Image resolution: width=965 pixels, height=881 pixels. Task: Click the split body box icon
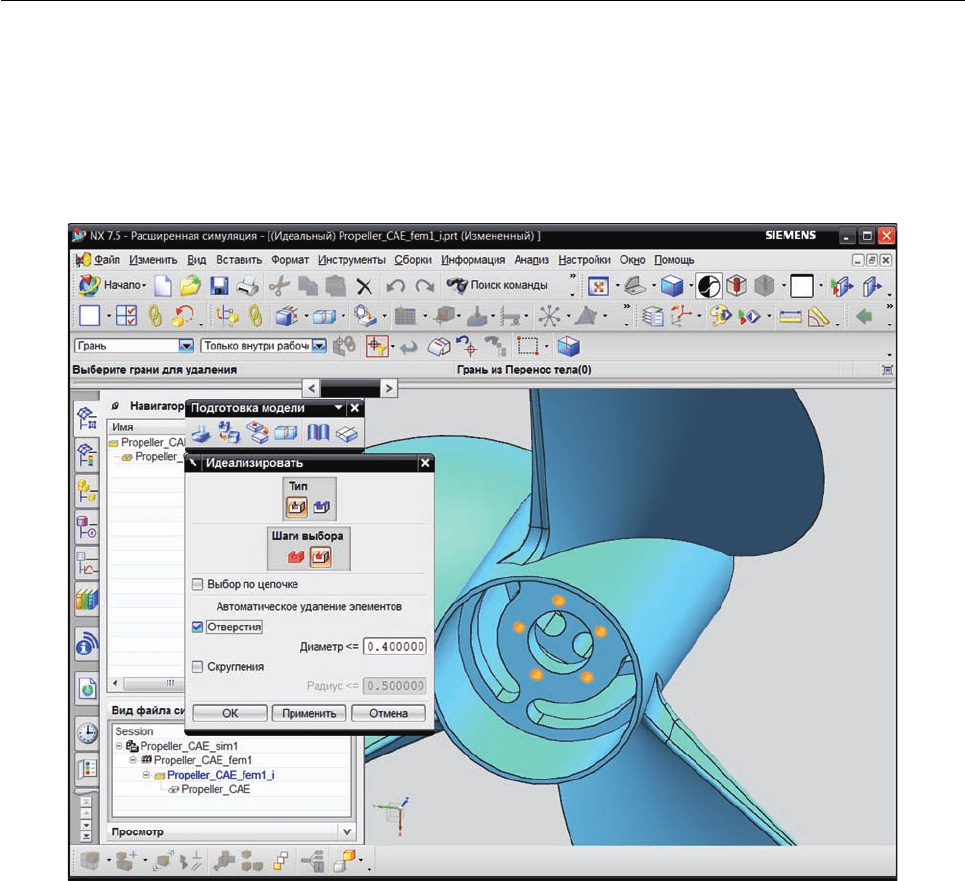[286, 433]
